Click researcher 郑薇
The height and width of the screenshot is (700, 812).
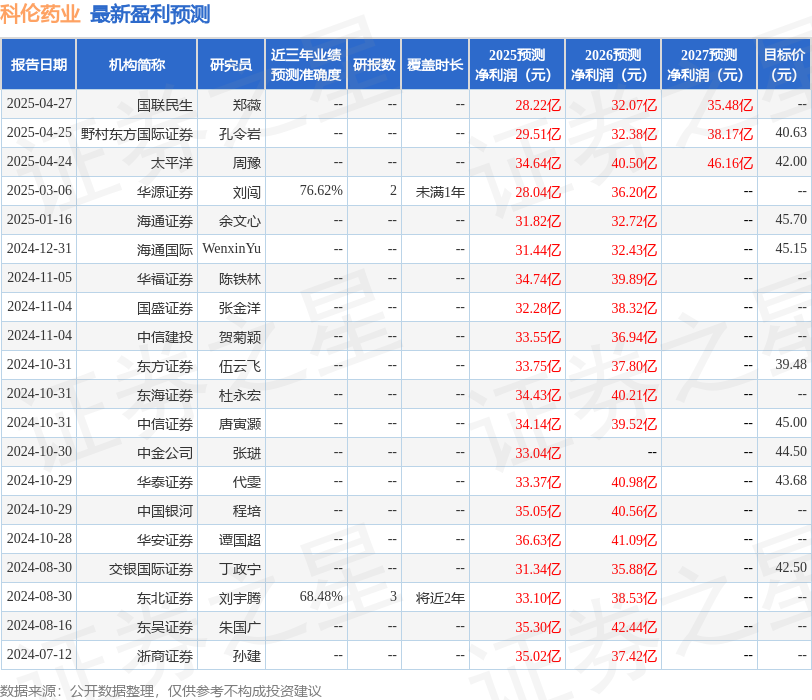pyautogui.click(x=247, y=105)
